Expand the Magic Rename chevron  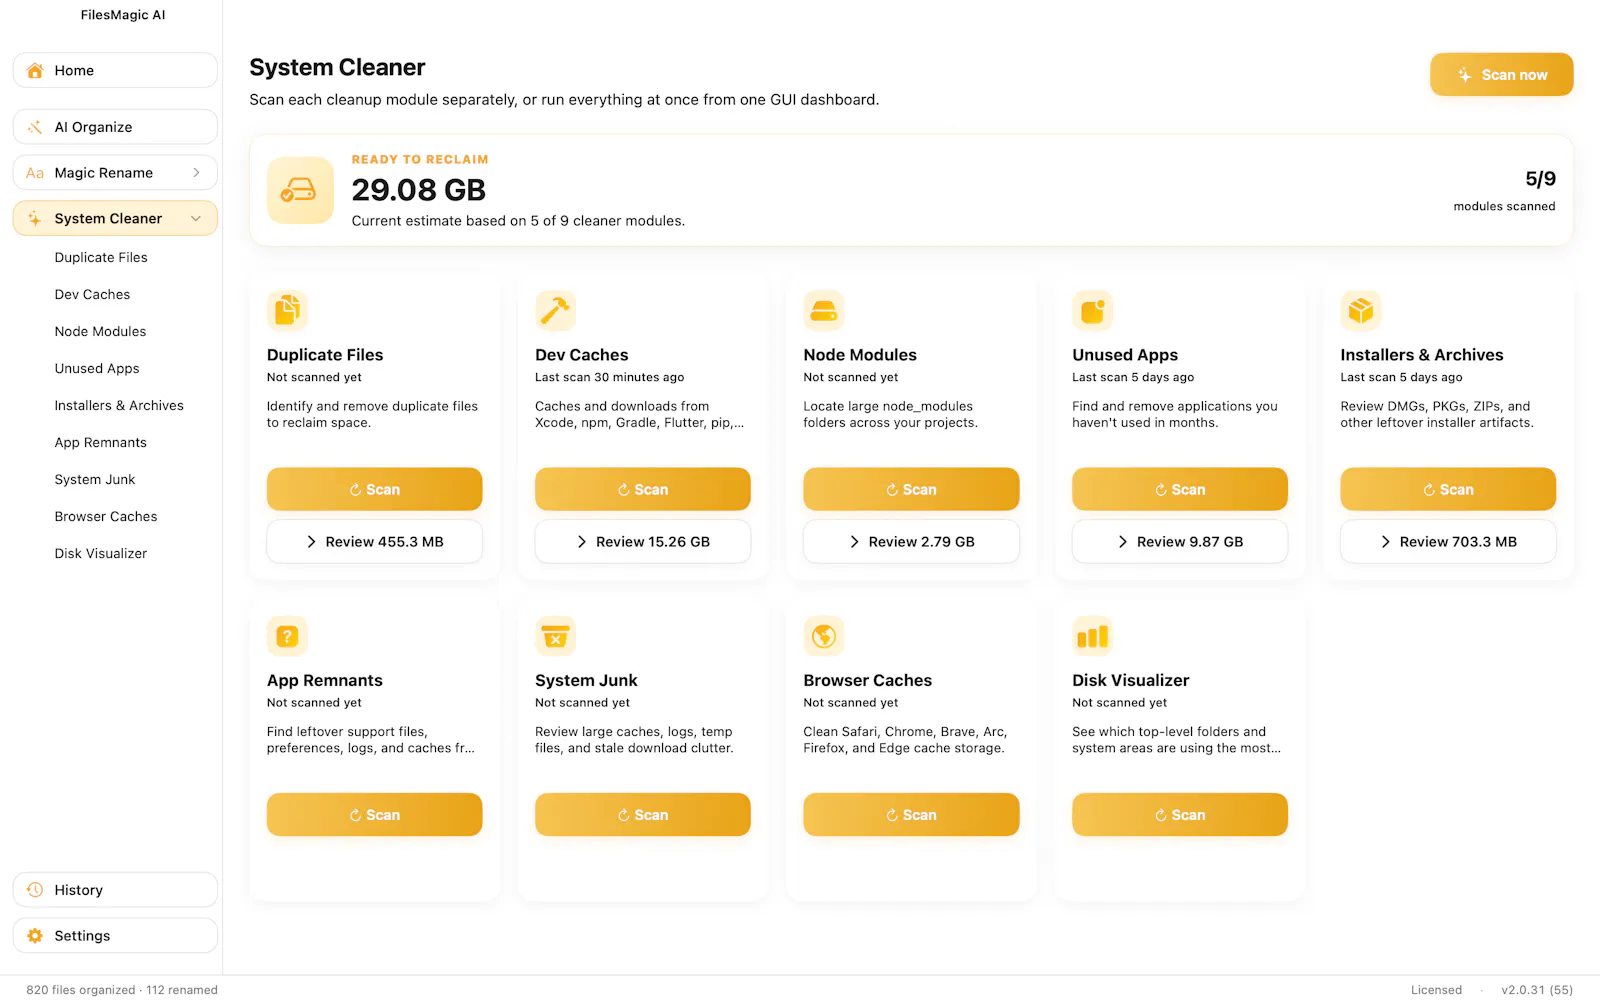point(196,173)
